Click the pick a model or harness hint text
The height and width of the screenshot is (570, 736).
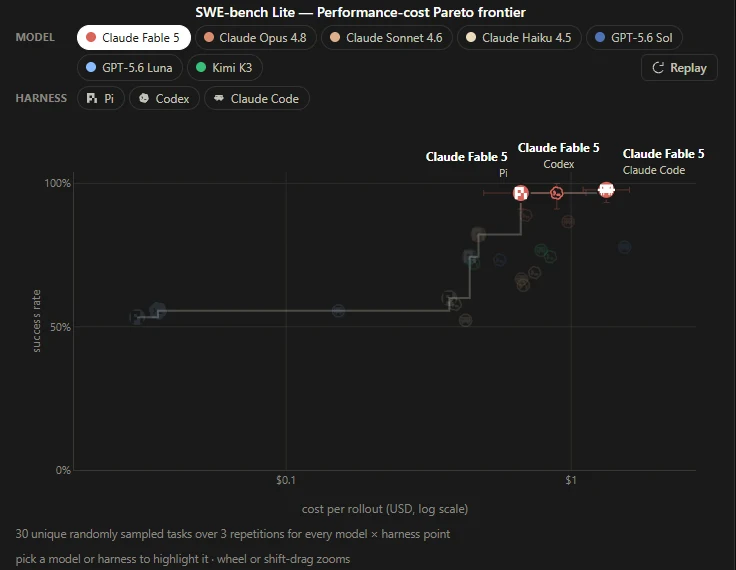(x=183, y=559)
